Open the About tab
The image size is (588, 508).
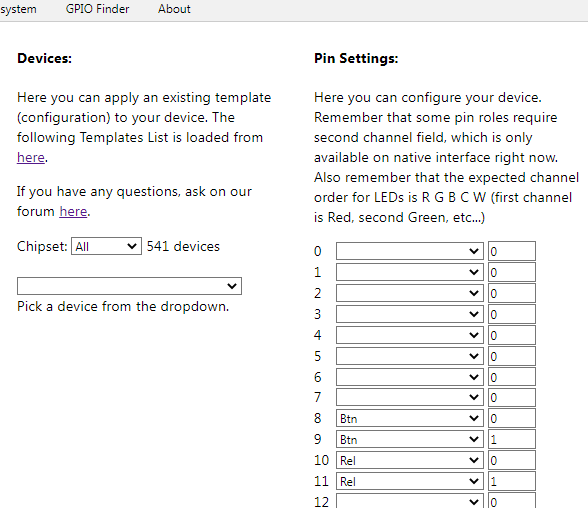point(174,9)
